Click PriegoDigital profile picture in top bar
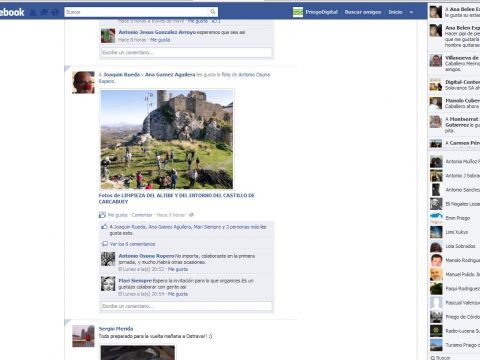The height and width of the screenshot is (360, 480). coord(298,12)
